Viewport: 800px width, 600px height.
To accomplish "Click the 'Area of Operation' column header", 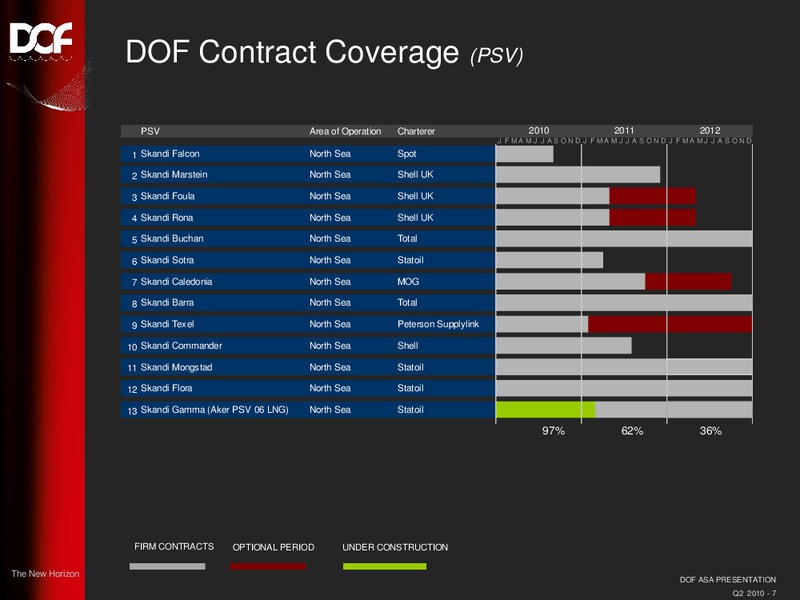I will pos(345,131).
